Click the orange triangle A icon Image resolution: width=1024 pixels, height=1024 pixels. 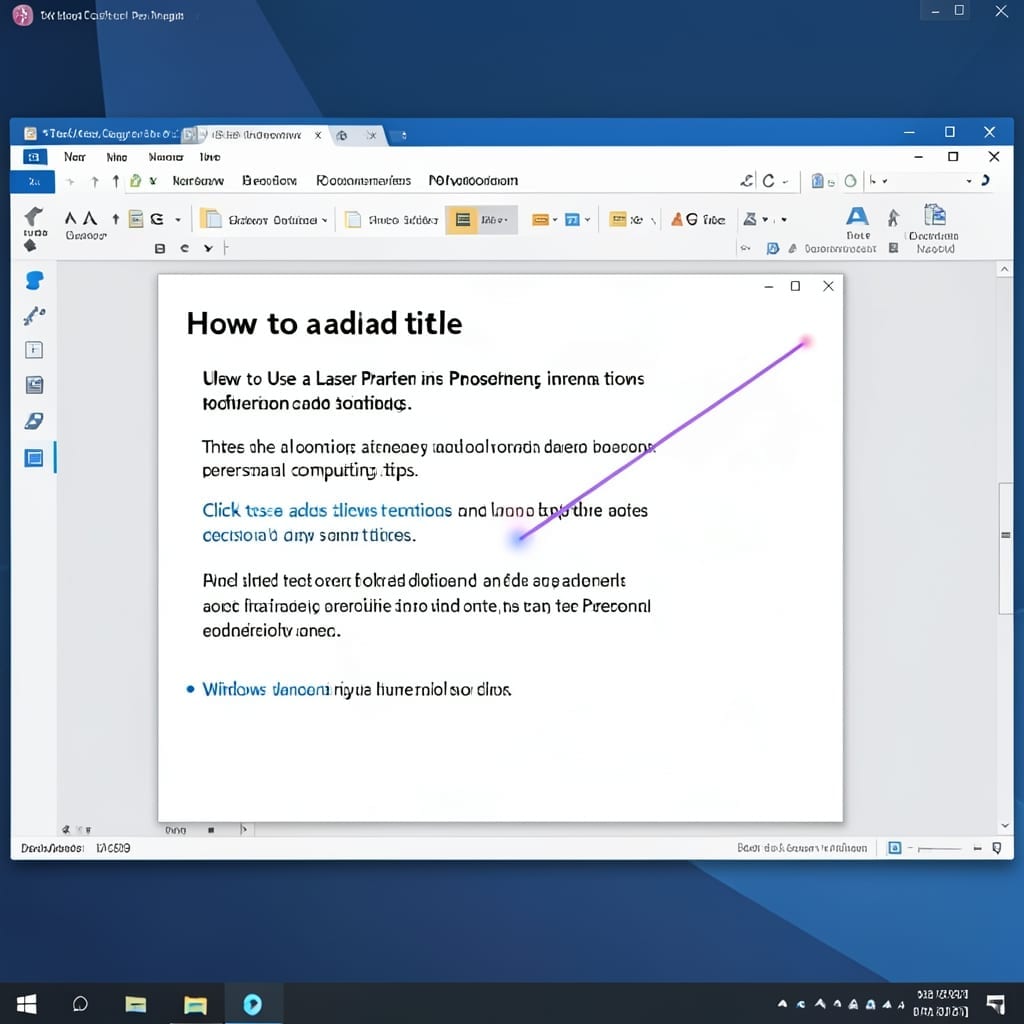677,219
